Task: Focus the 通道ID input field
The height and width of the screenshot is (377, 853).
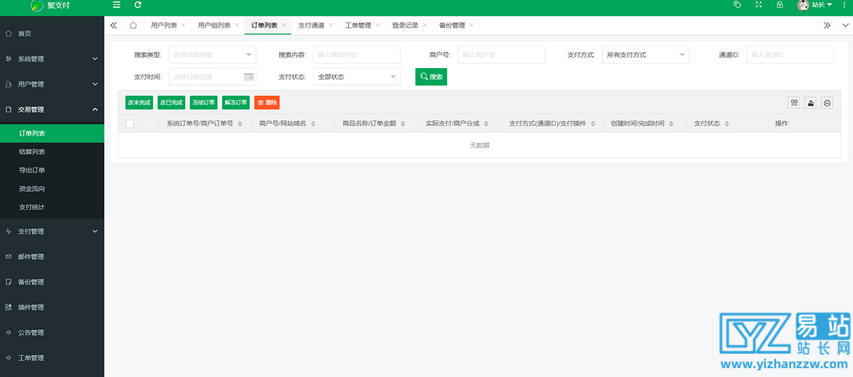Action: tap(790, 55)
